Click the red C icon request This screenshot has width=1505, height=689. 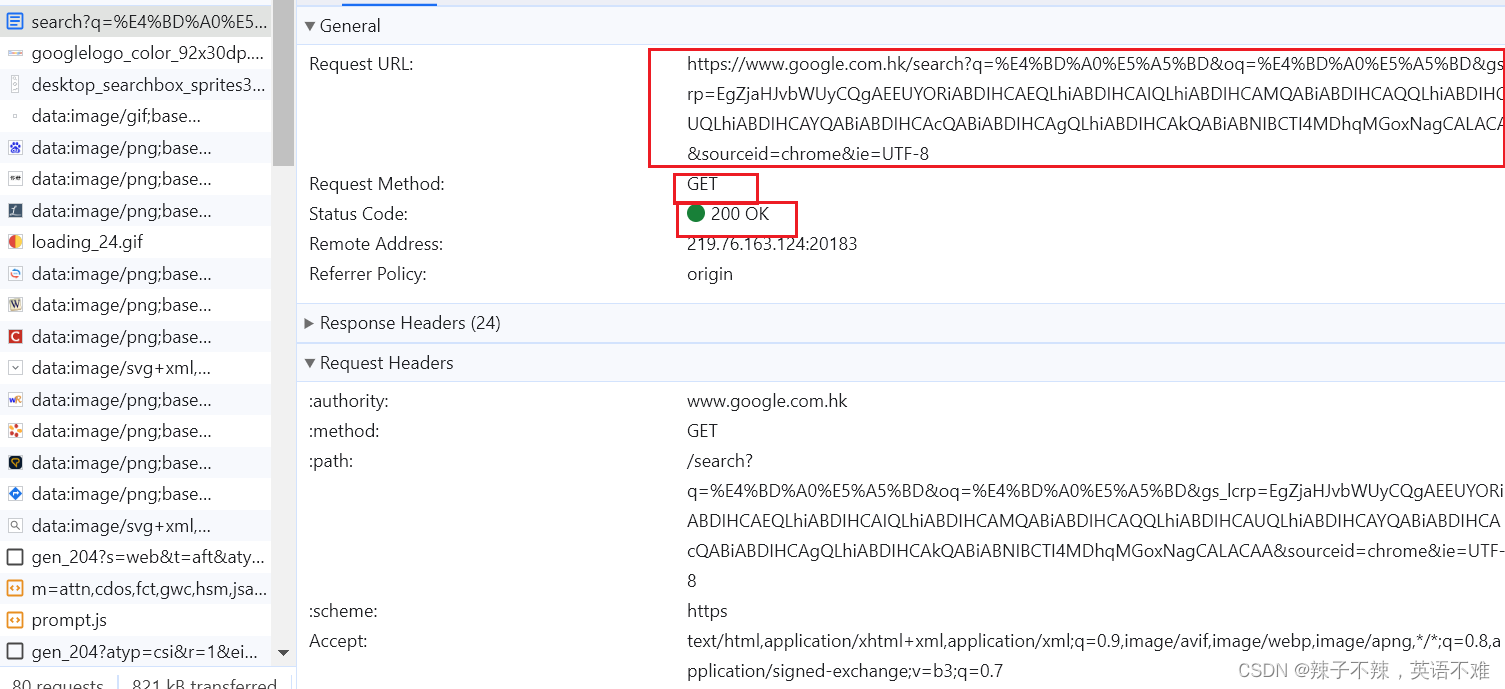click(15, 337)
